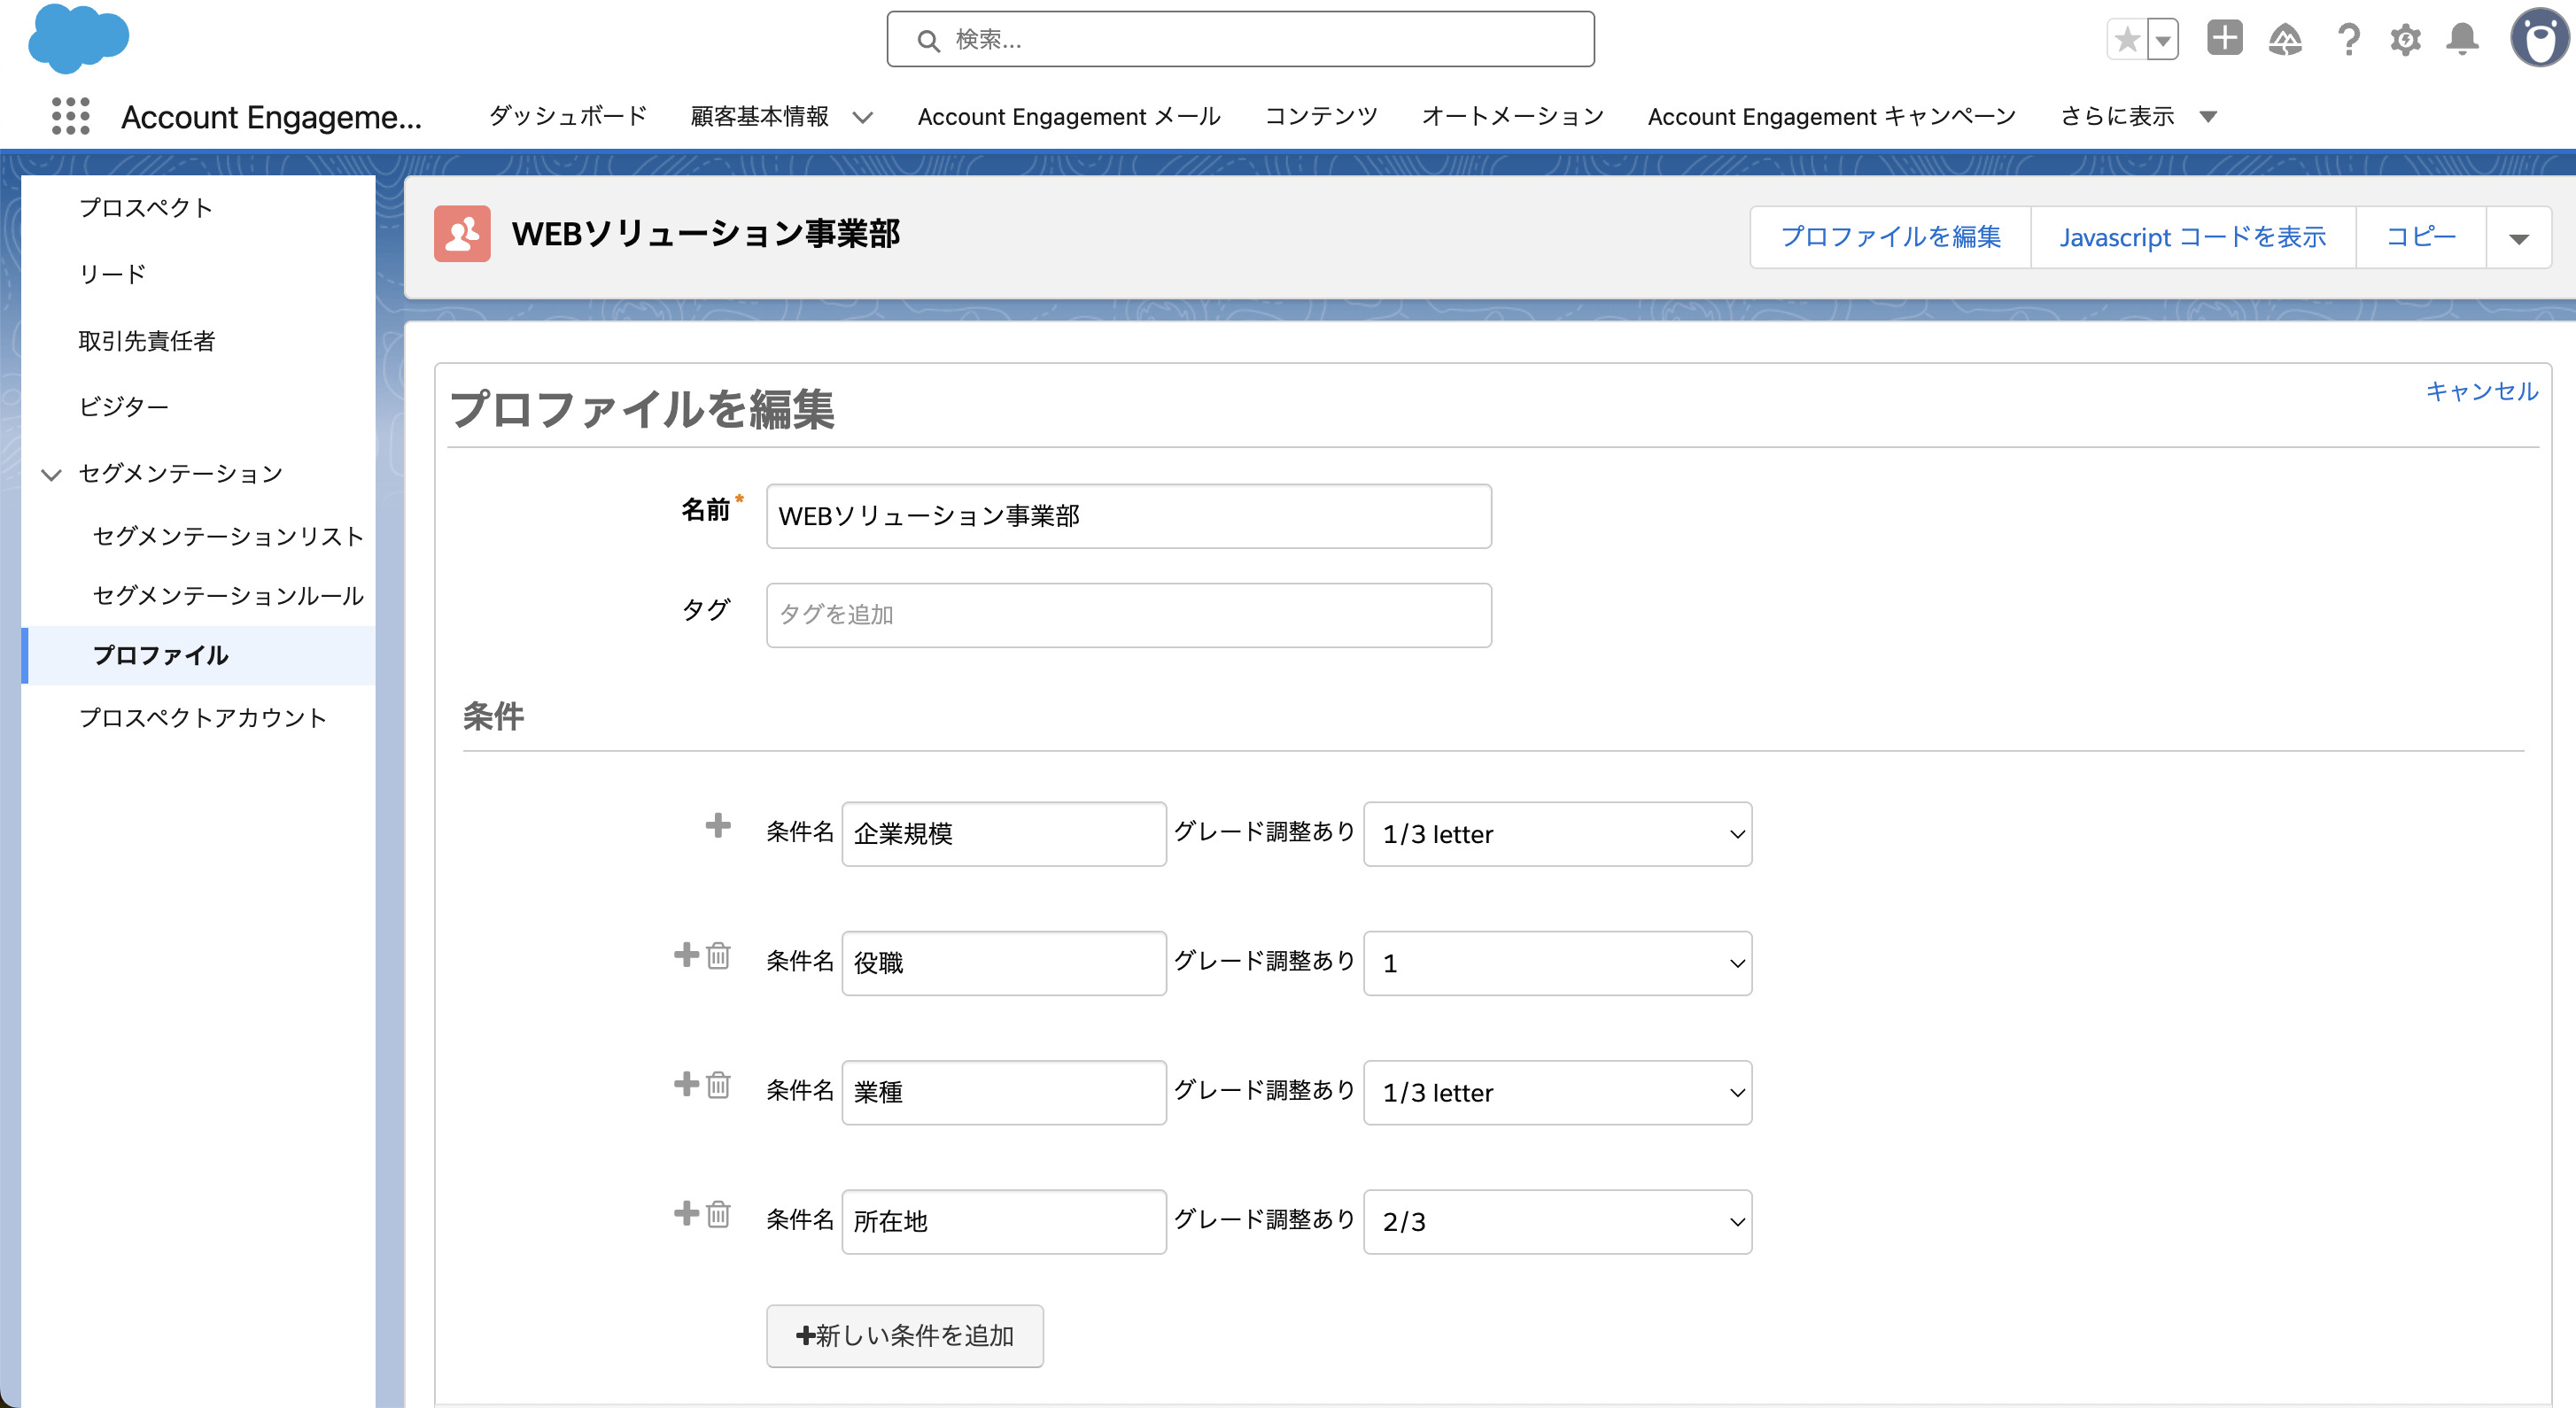Click the 所在地 condition name field
This screenshot has height=1408, width=2576.
click(x=1004, y=1221)
